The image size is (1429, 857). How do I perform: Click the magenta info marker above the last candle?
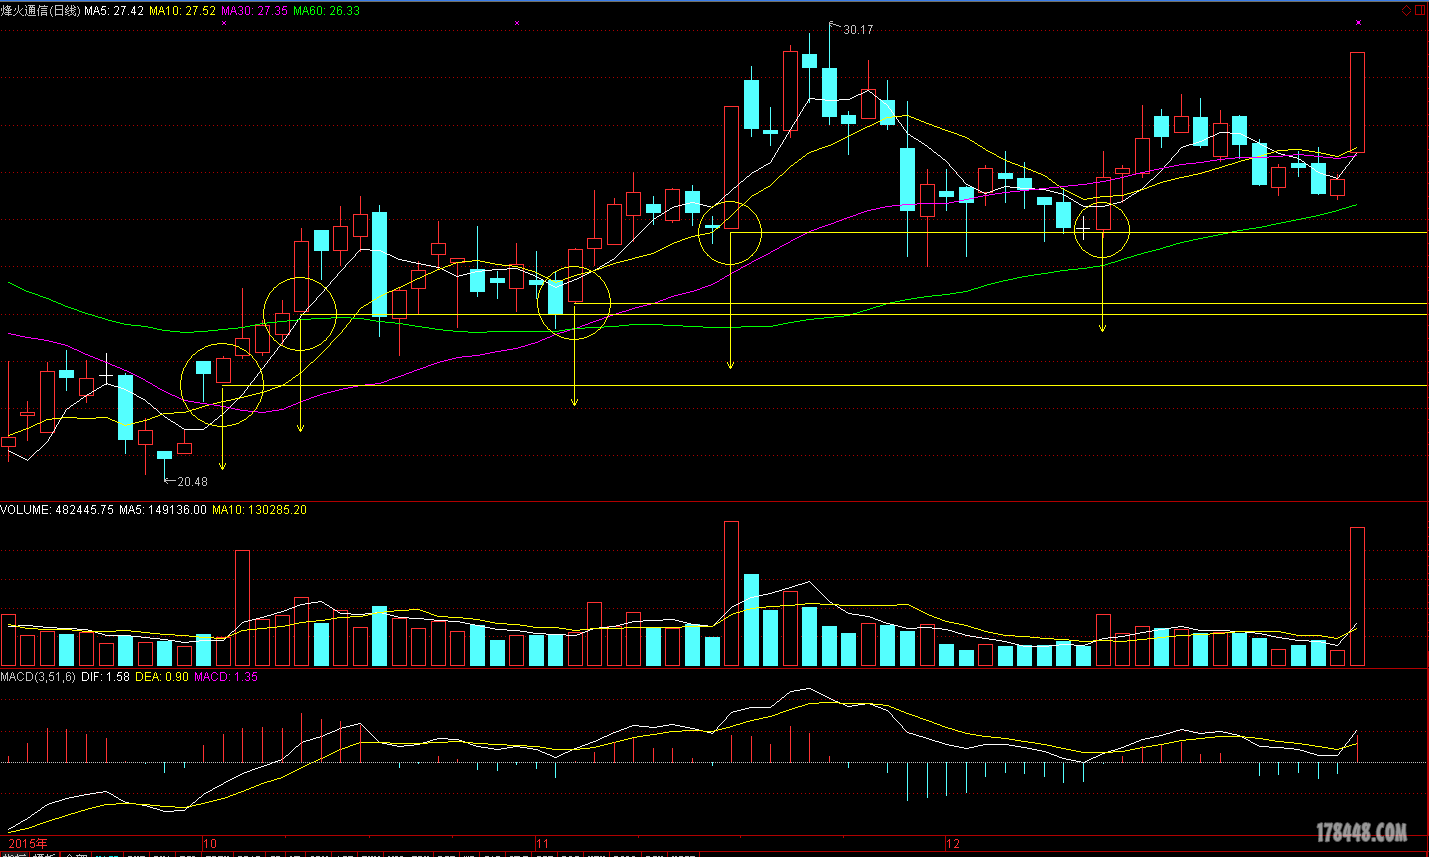[1358, 22]
